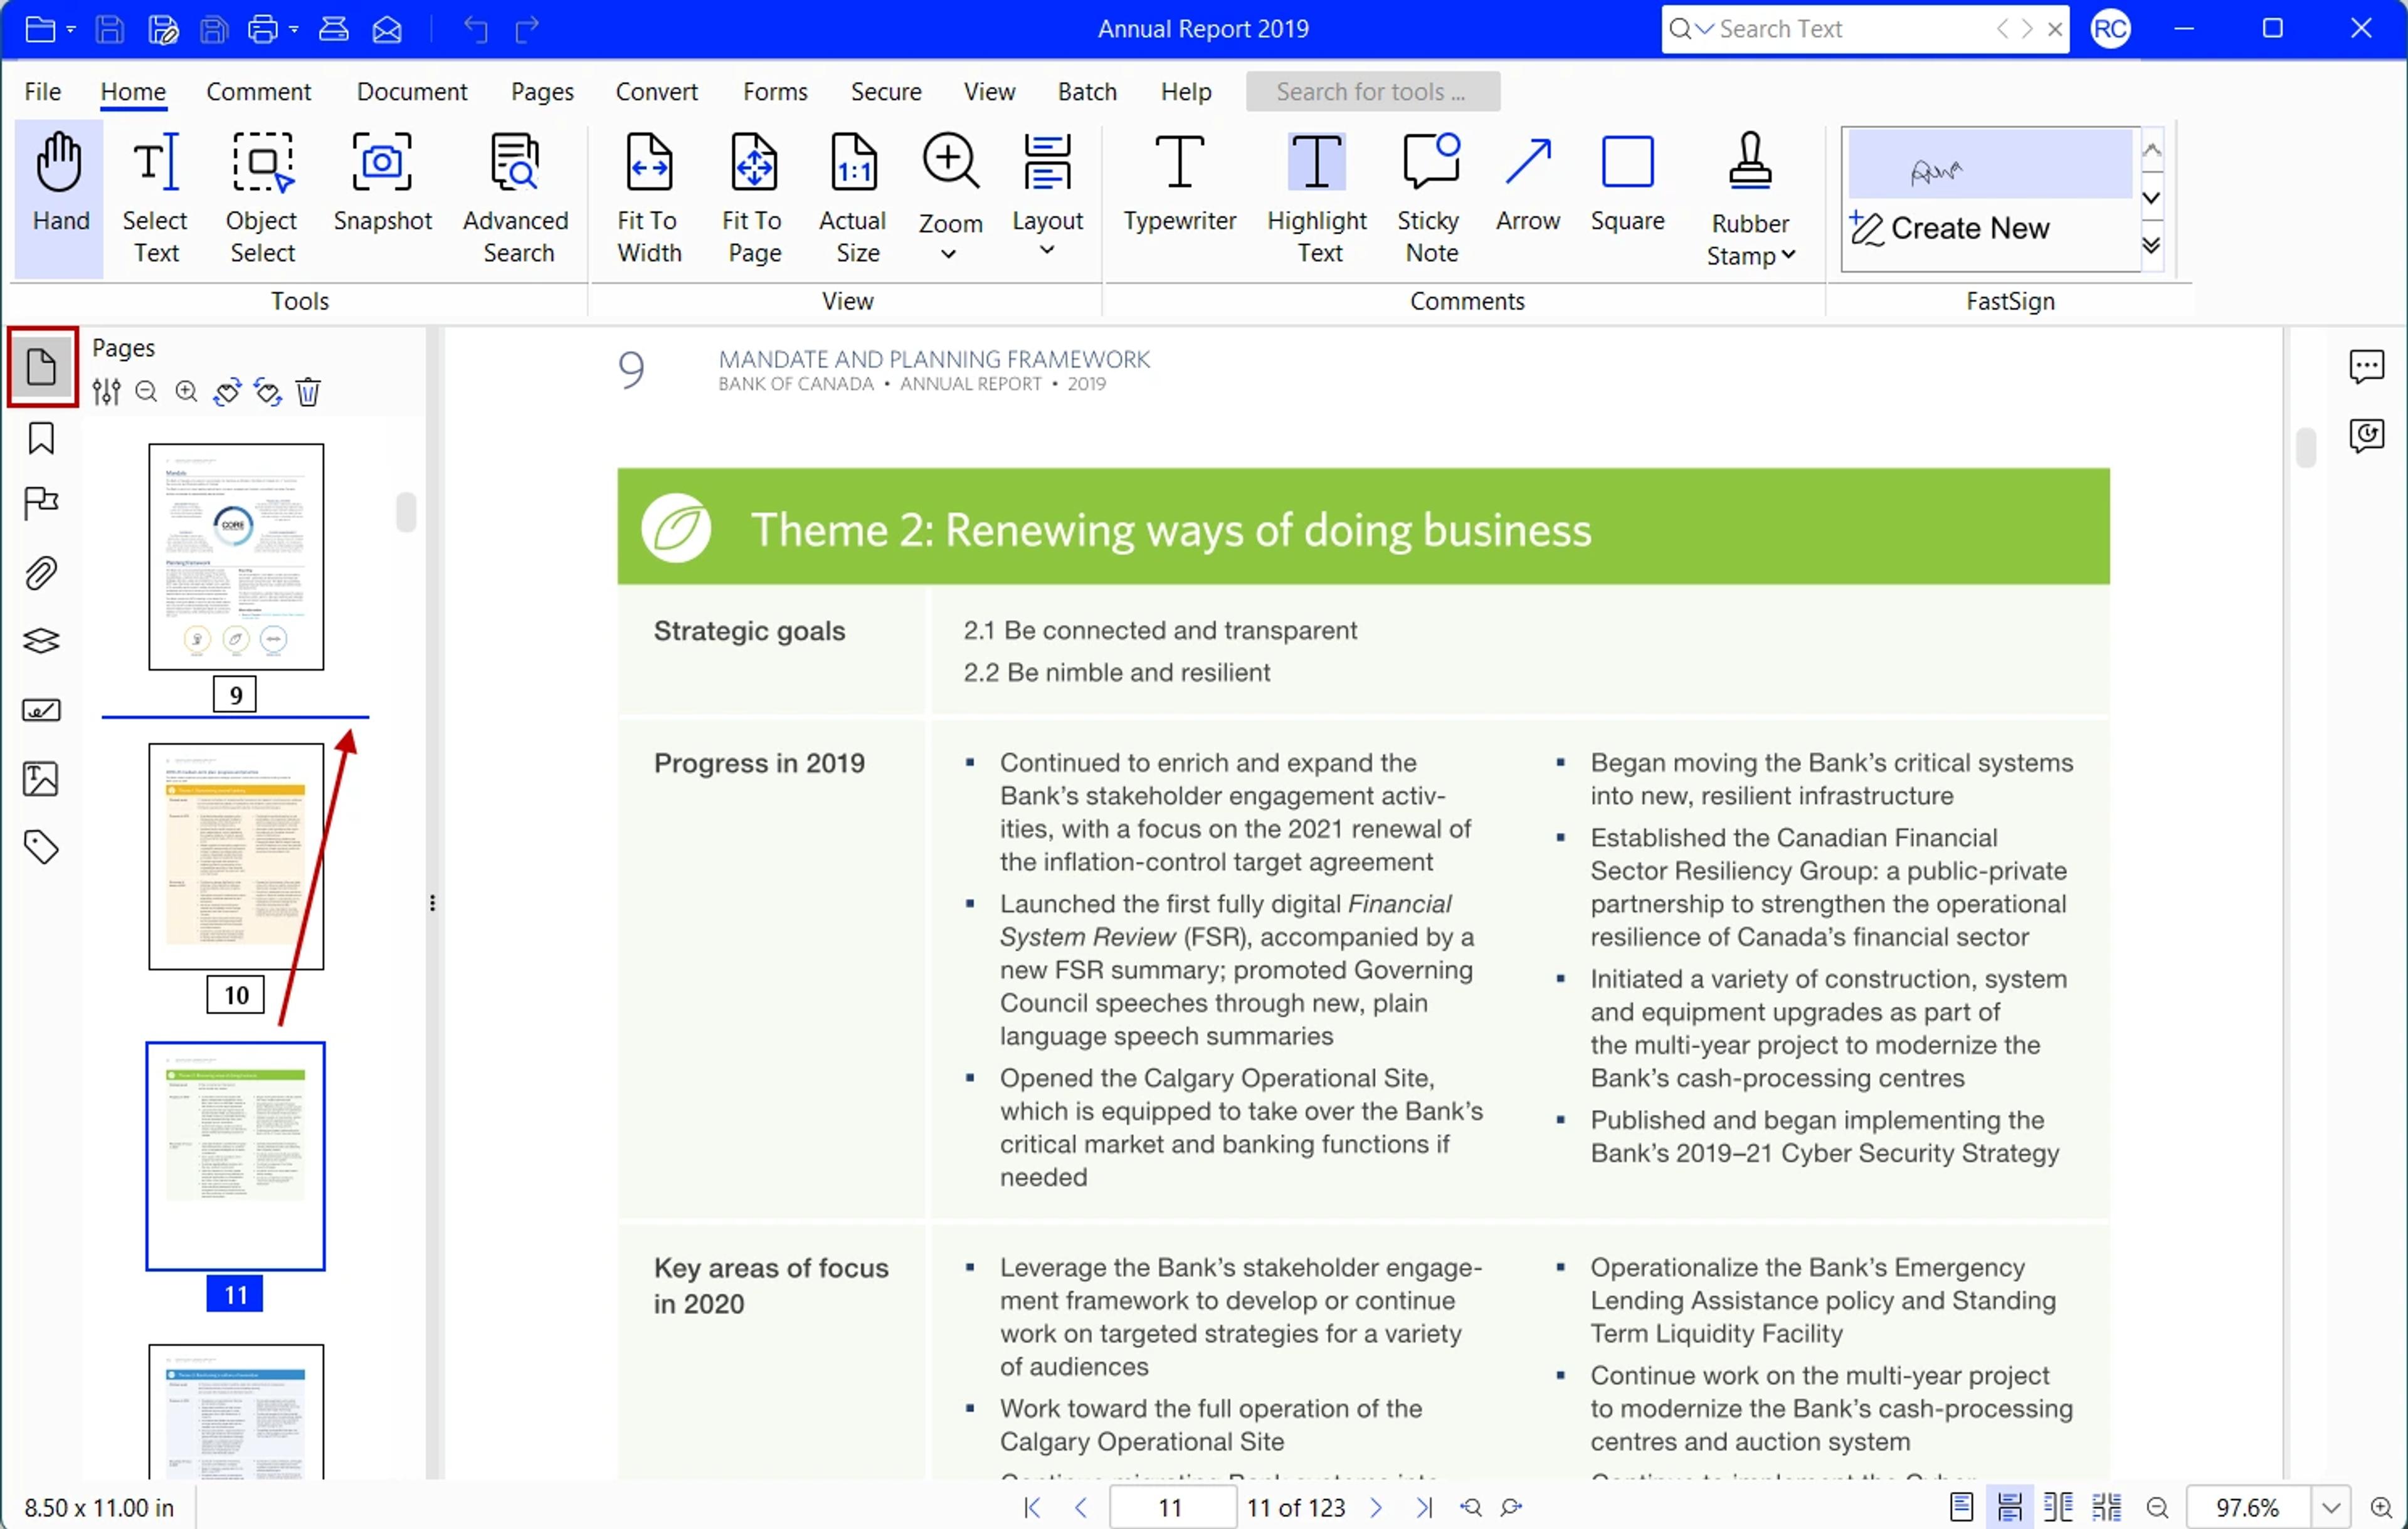Click the Email envelope icon
2408x1529 pixels.
[387, 29]
